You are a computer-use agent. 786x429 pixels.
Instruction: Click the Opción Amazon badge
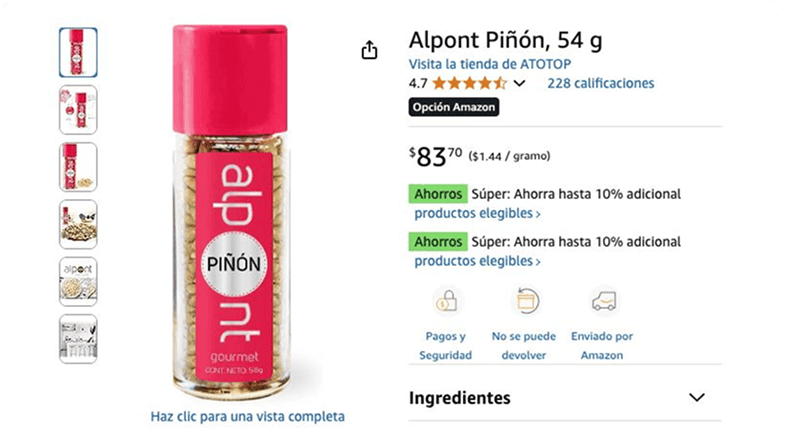(x=454, y=107)
